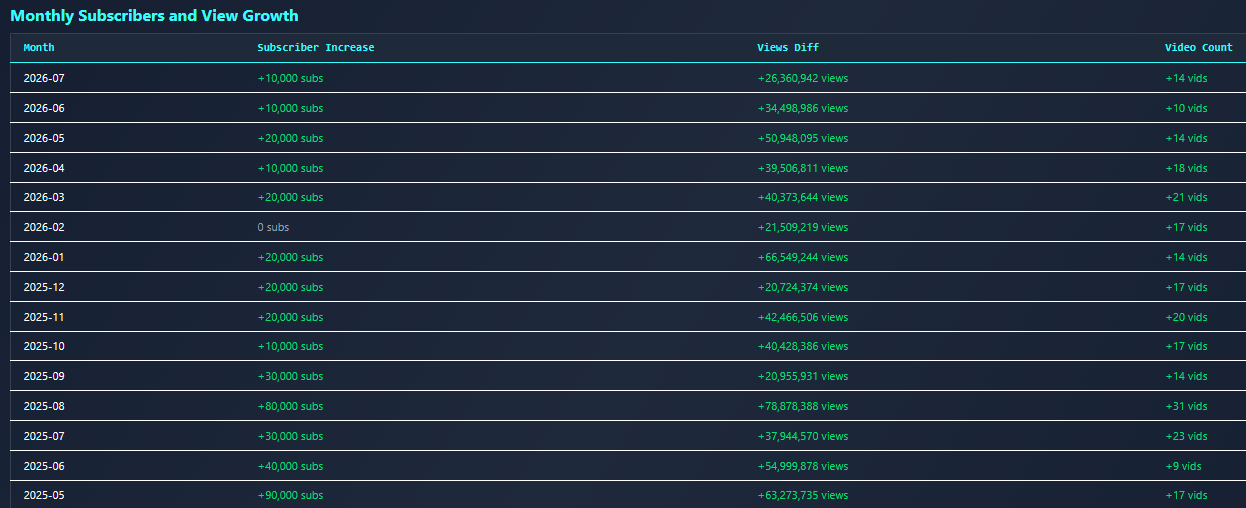Click the +54,999,878 views value
Screen dimensions: 1246x508
803,466
